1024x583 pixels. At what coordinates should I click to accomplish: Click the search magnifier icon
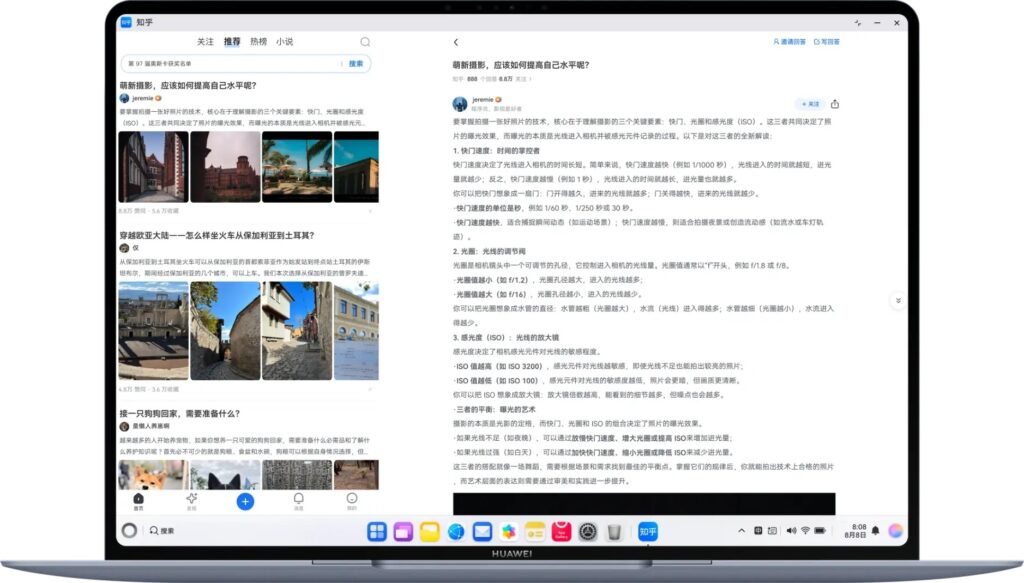pos(364,42)
